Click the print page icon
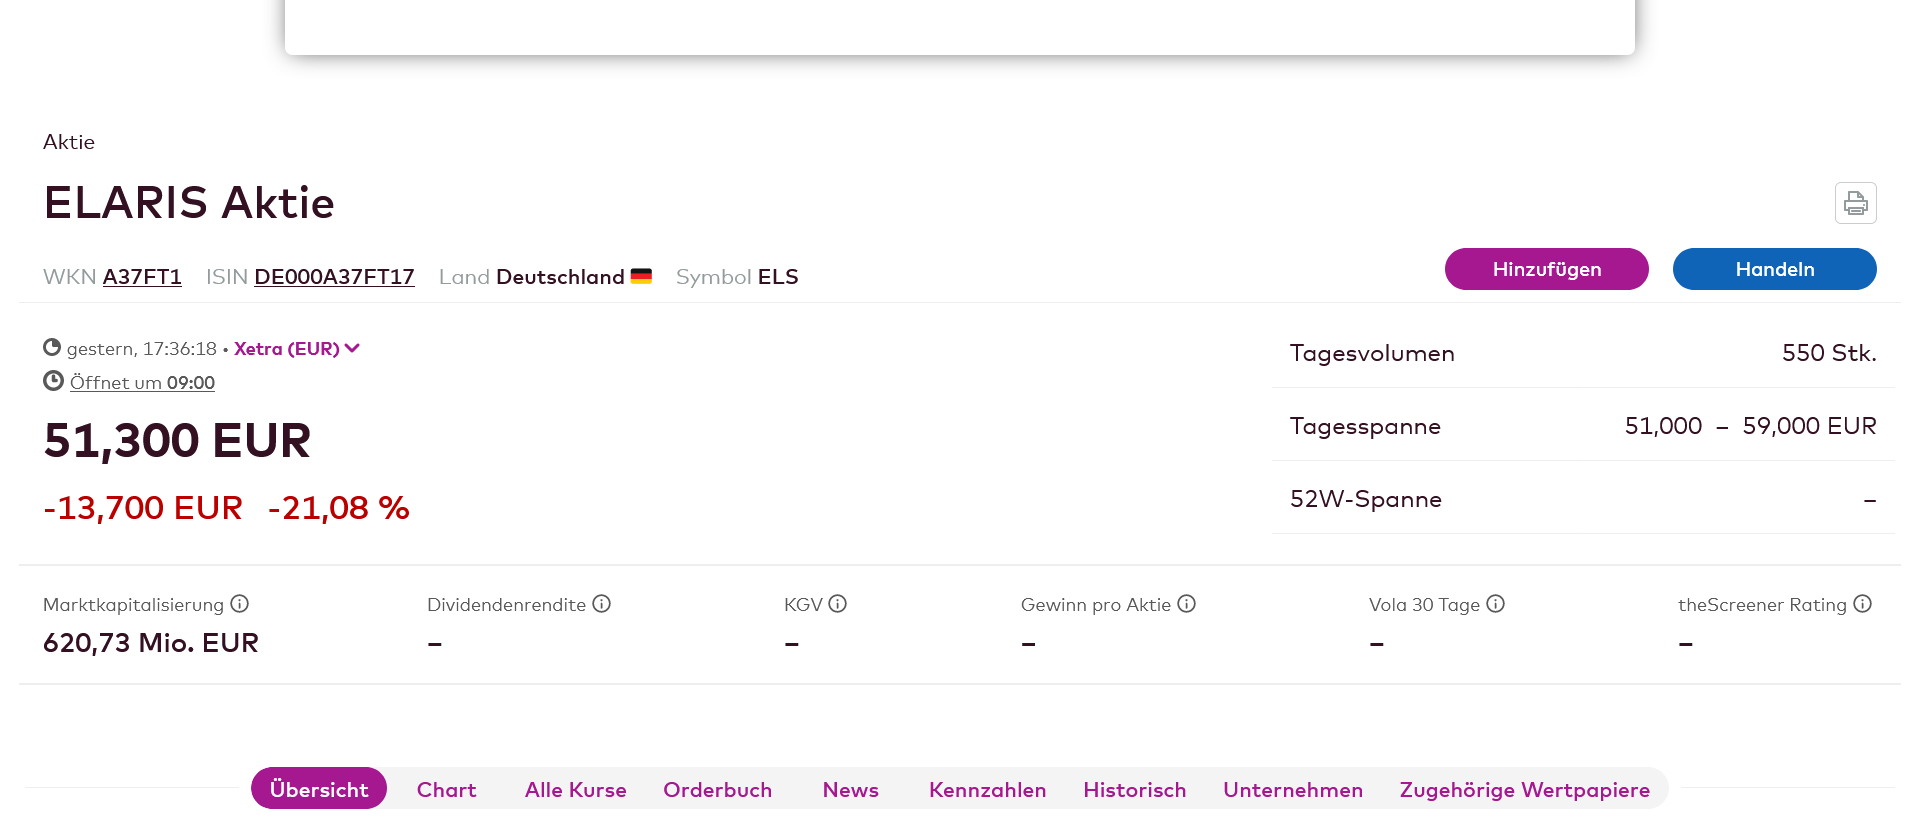 coord(1855,203)
